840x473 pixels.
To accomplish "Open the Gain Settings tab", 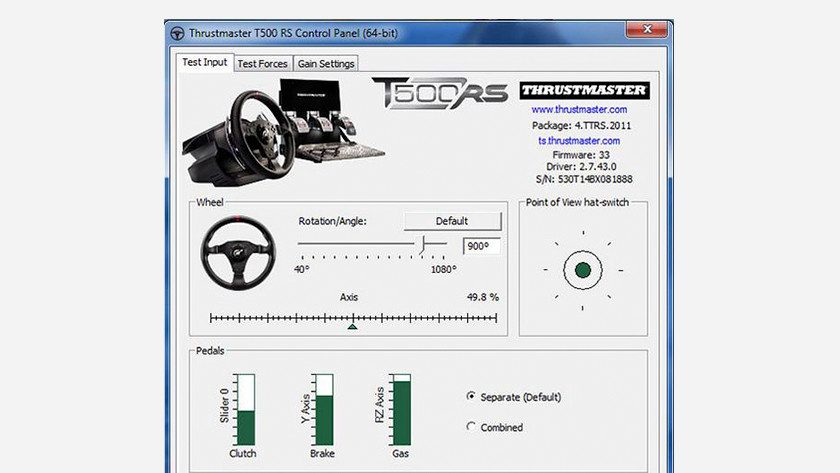I will [326, 64].
